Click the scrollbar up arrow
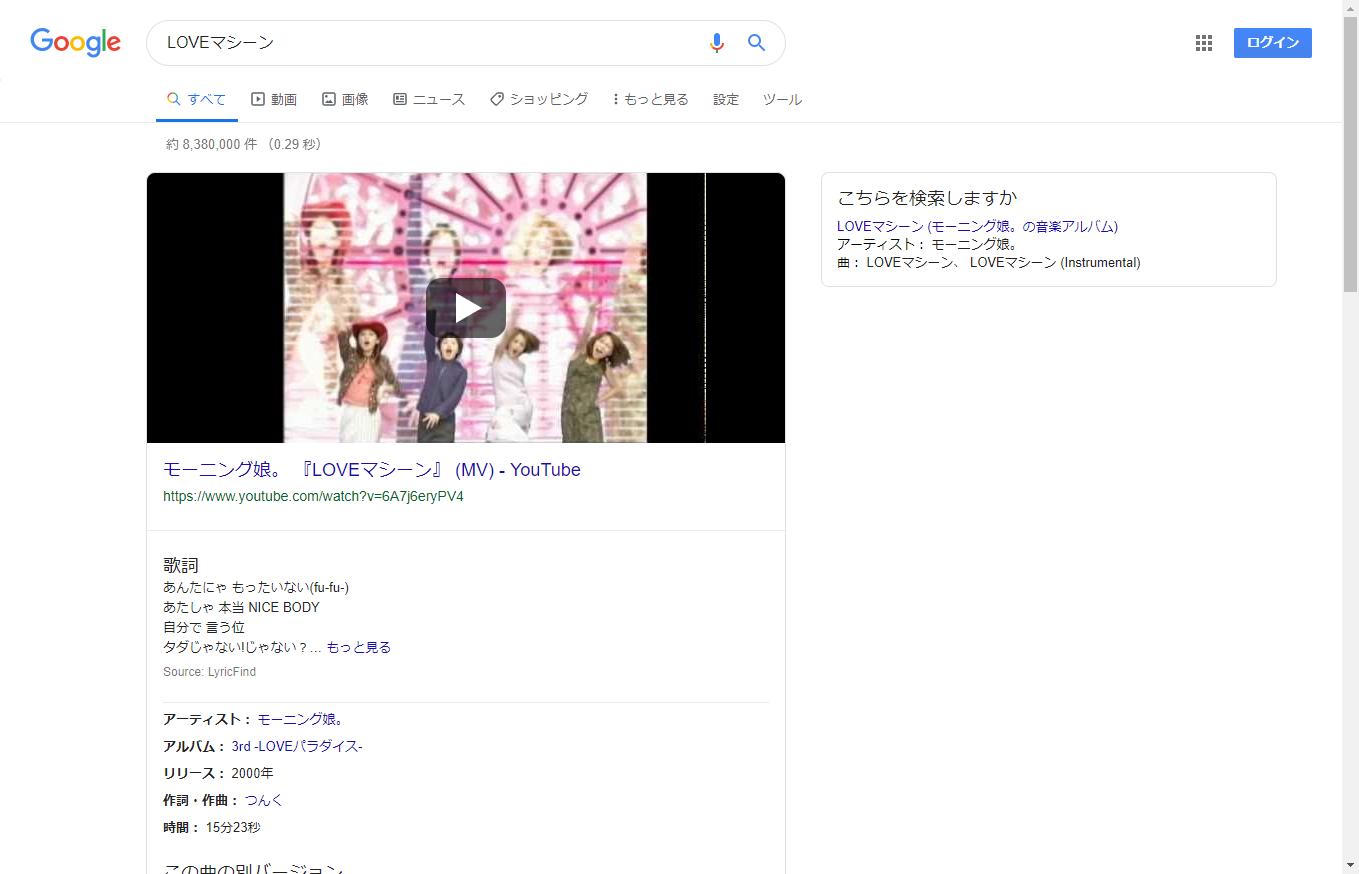The height and width of the screenshot is (874, 1359). click(1350, 8)
